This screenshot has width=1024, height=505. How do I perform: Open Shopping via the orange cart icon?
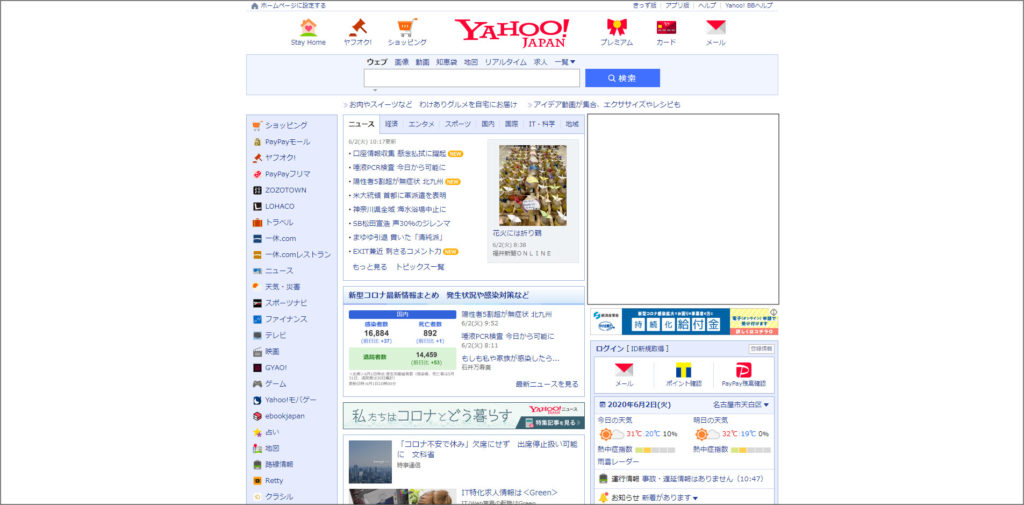click(406, 27)
